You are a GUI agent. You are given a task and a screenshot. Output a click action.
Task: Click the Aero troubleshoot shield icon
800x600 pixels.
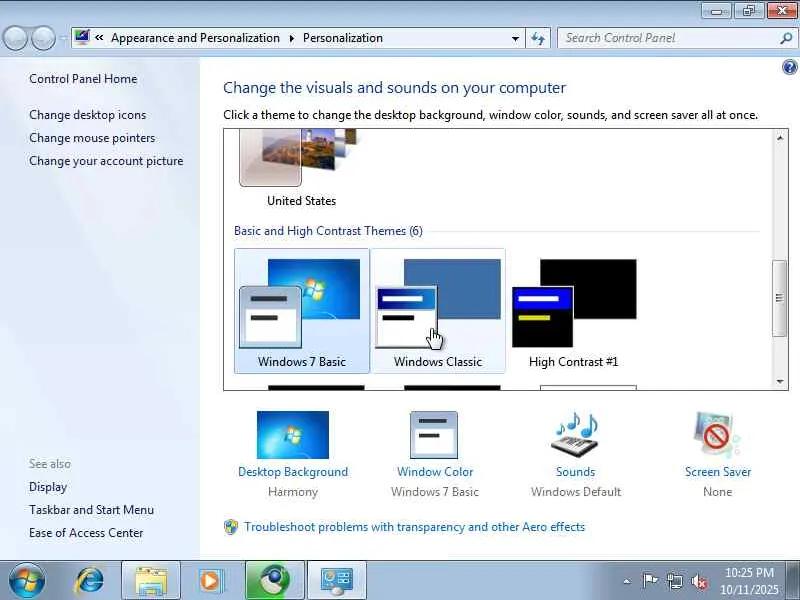231,527
